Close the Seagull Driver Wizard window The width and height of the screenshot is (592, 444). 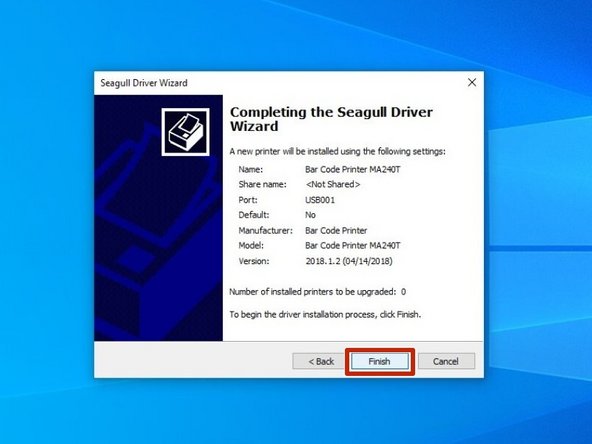coord(472,82)
